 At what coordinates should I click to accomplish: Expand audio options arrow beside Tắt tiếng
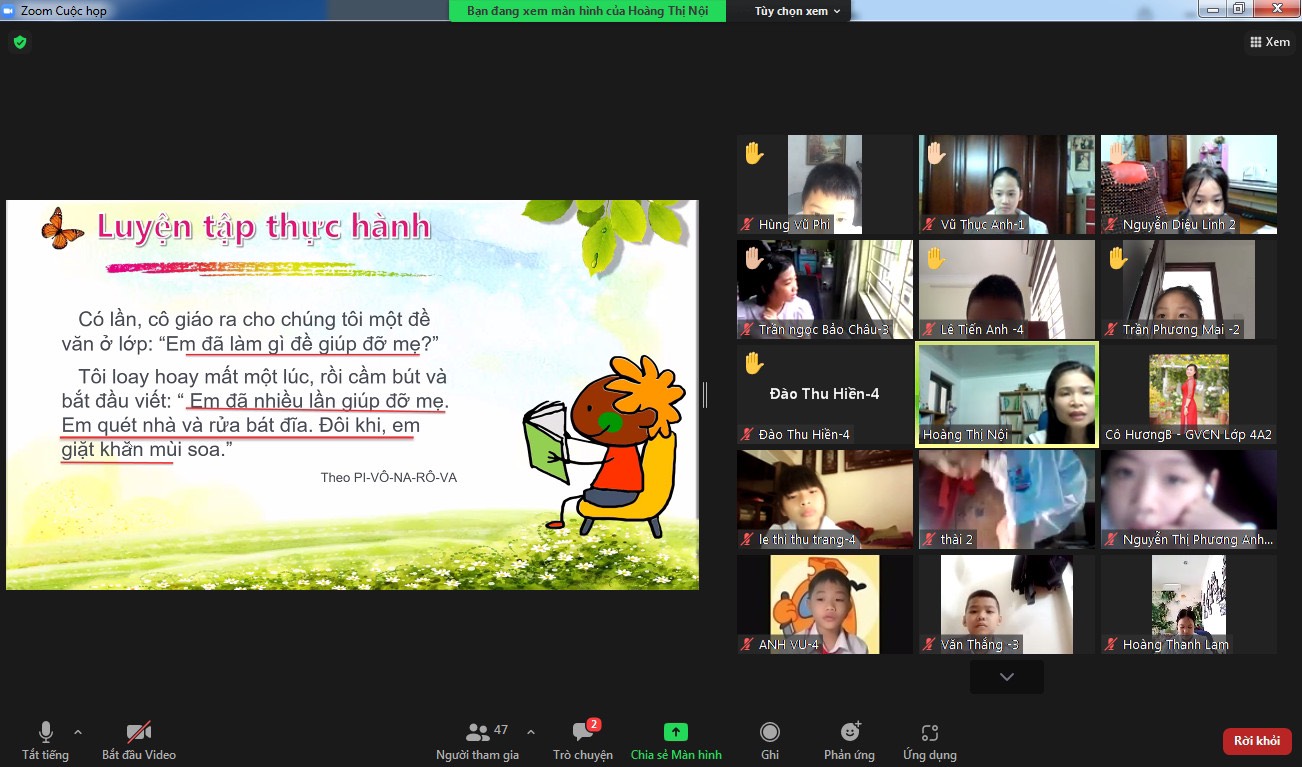pyautogui.click(x=78, y=731)
